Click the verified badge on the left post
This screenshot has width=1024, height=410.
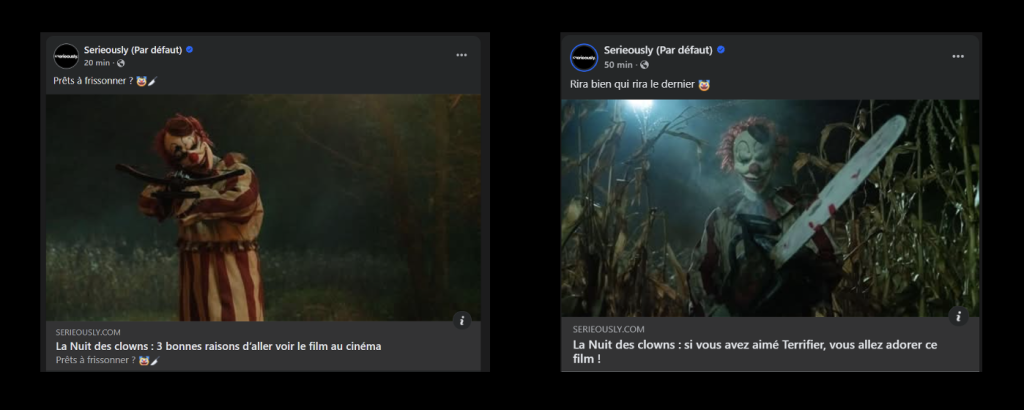(x=189, y=49)
